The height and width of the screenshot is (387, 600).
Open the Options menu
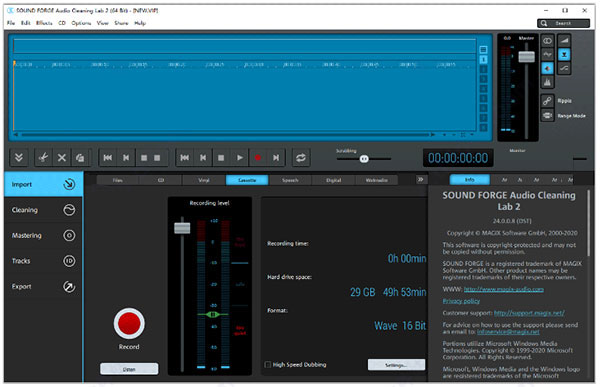(81, 23)
